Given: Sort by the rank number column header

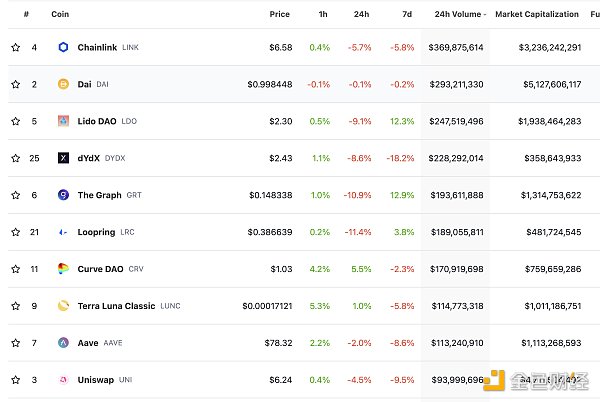Looking at the screenshot, I should click(26, 14).
